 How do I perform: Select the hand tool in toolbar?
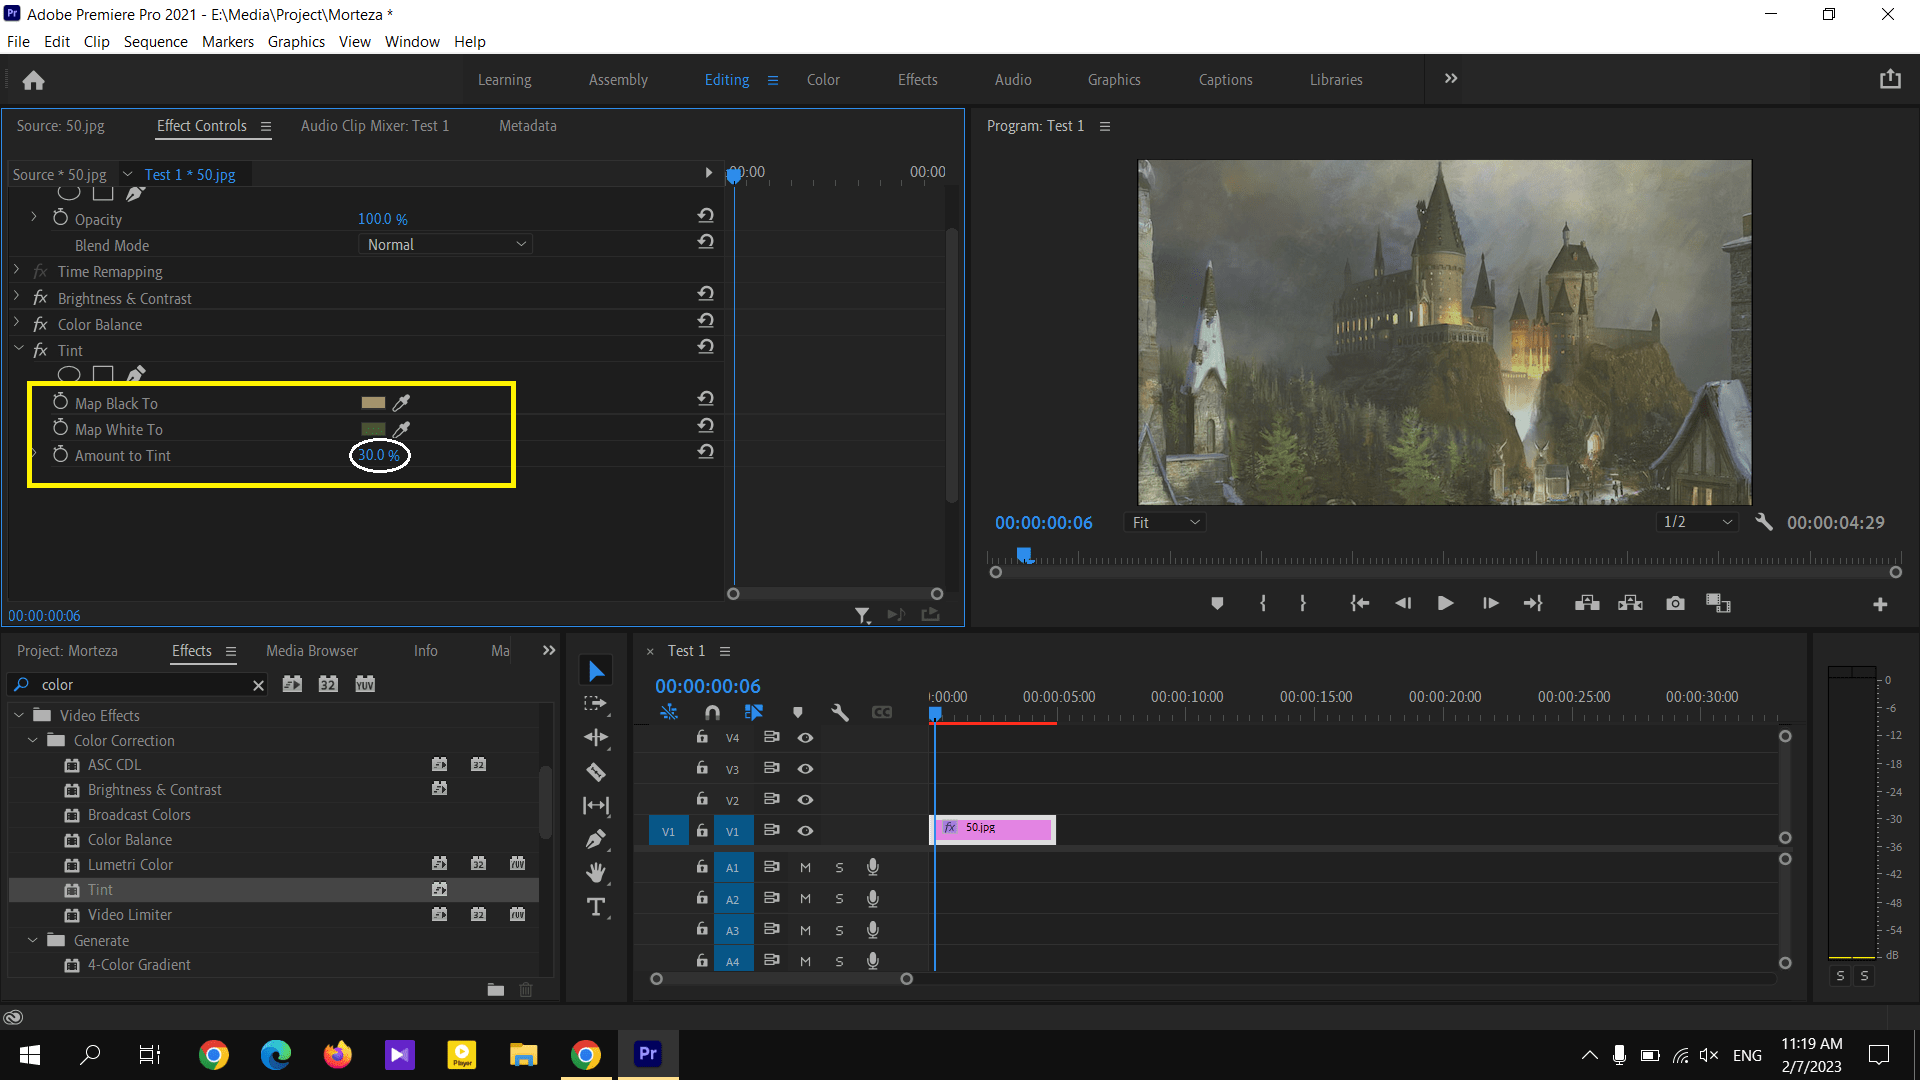click(x=596, y=870)
